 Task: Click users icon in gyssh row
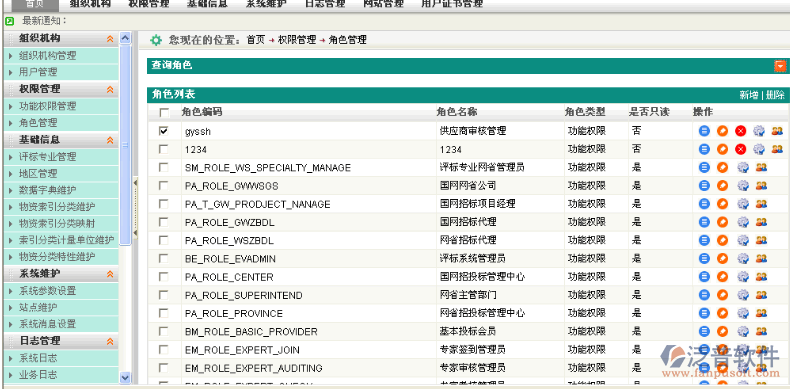777,131
